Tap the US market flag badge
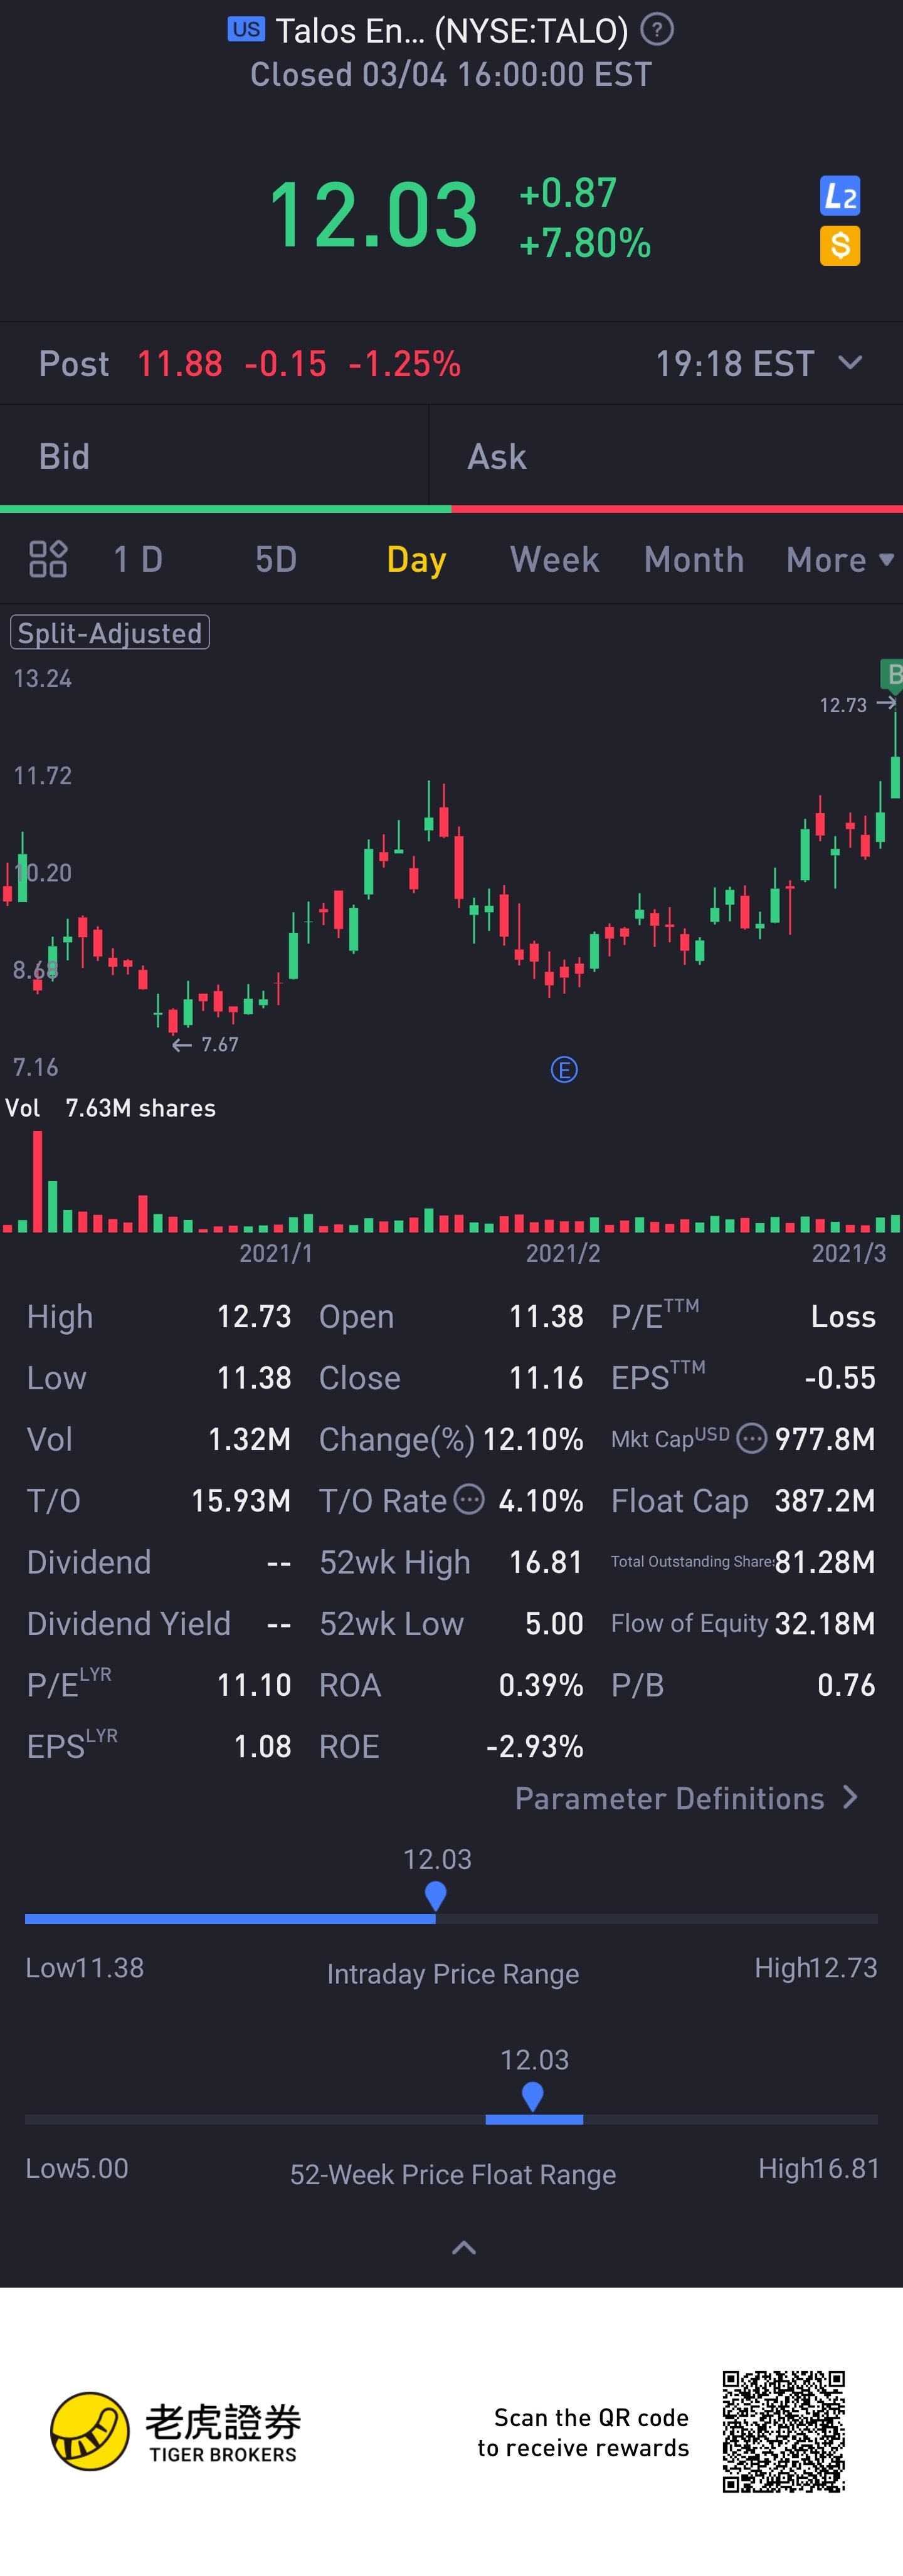This screenshot has height=2576, width=903. tap(246, 29)
